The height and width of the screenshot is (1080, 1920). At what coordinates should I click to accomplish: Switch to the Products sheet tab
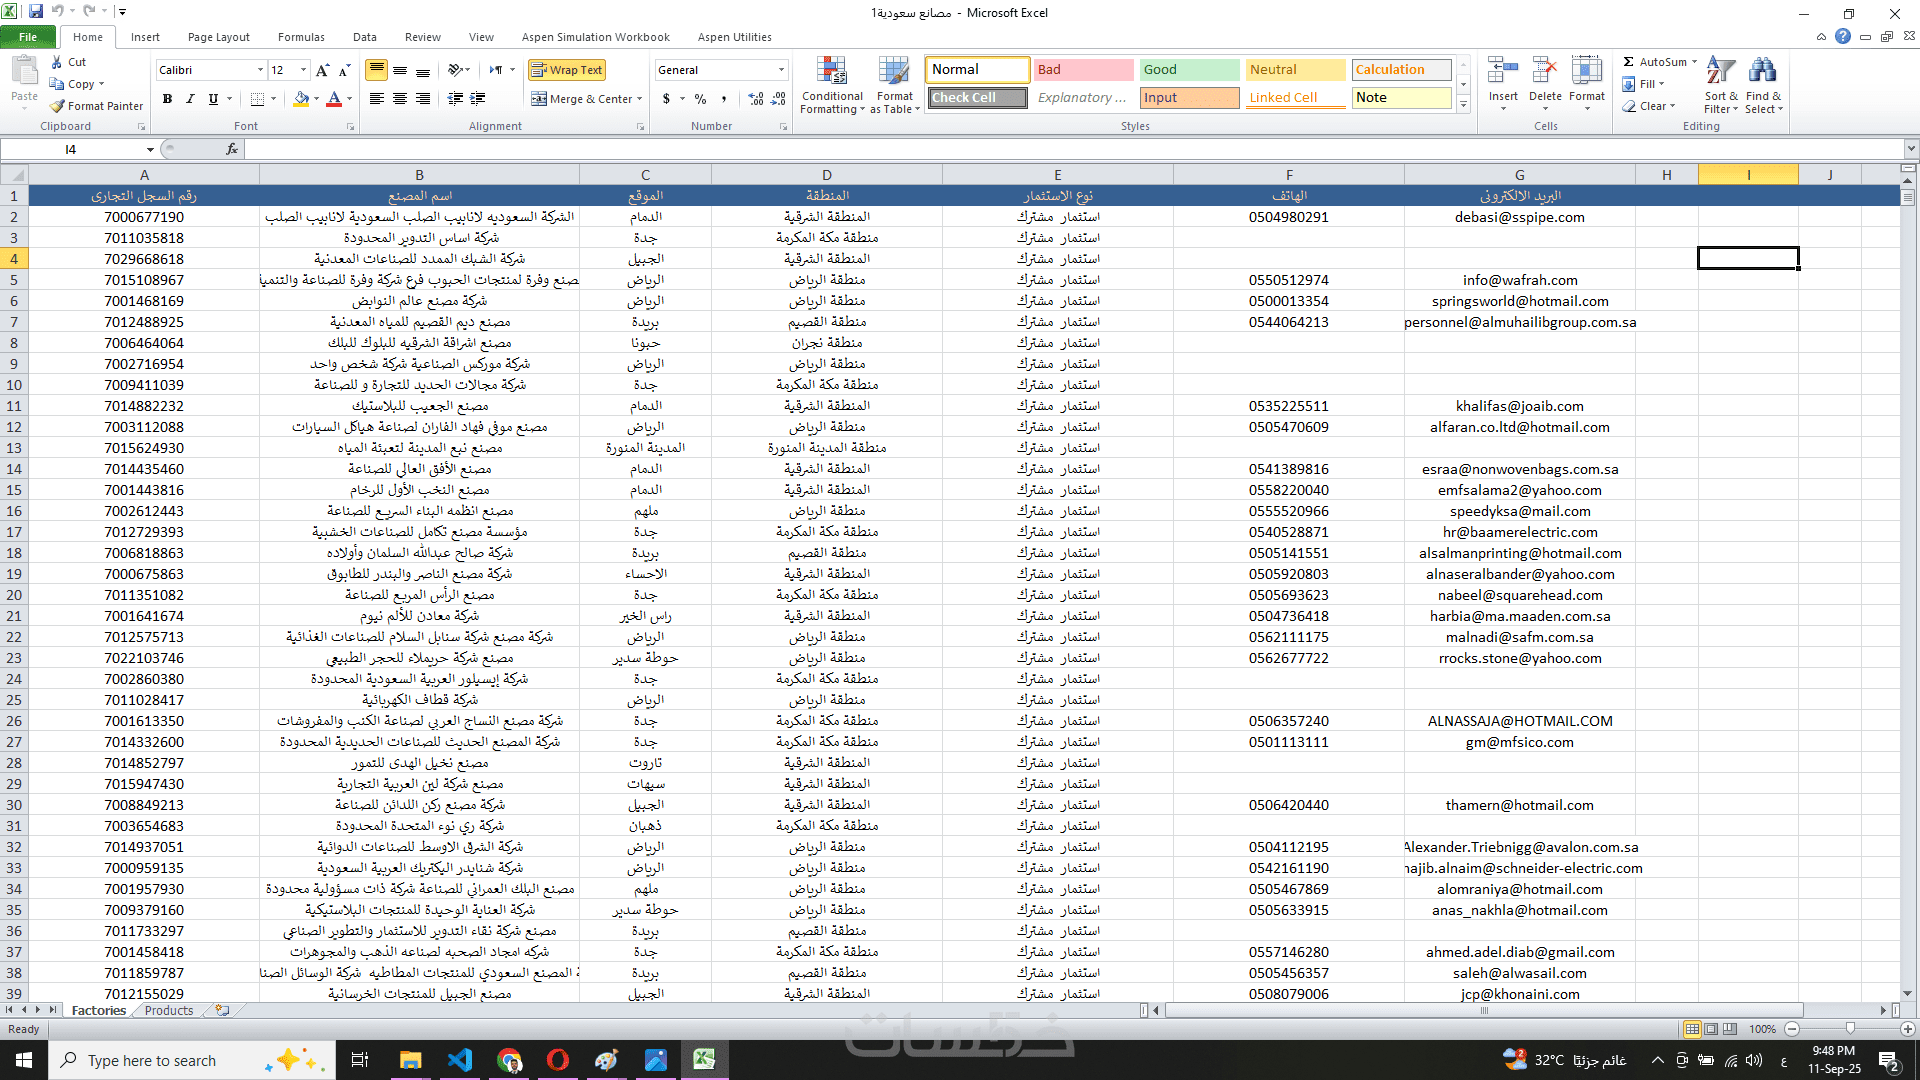[168, 1011]
